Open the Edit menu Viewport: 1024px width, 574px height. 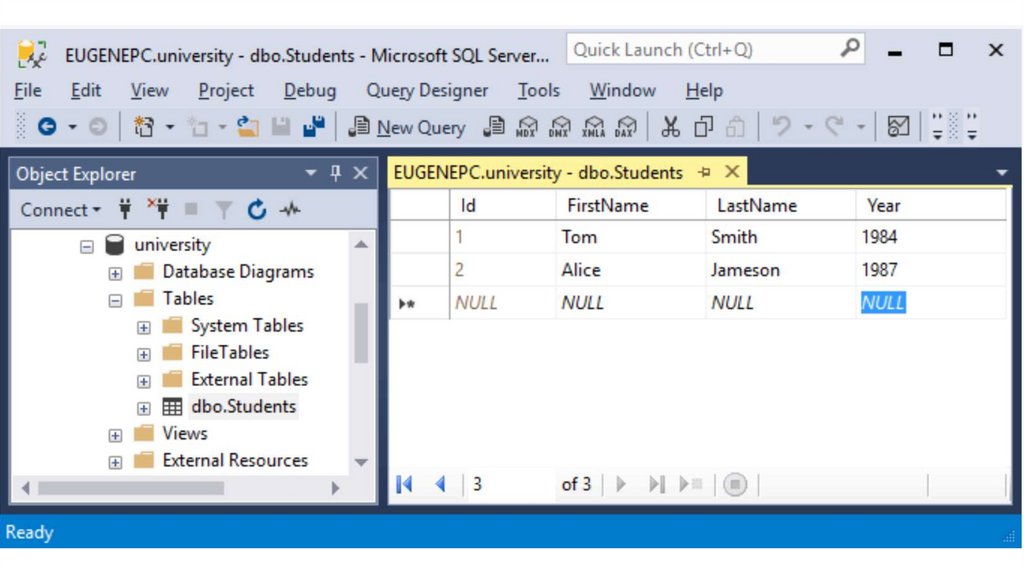pyautogui.click(x=86, y=90)
